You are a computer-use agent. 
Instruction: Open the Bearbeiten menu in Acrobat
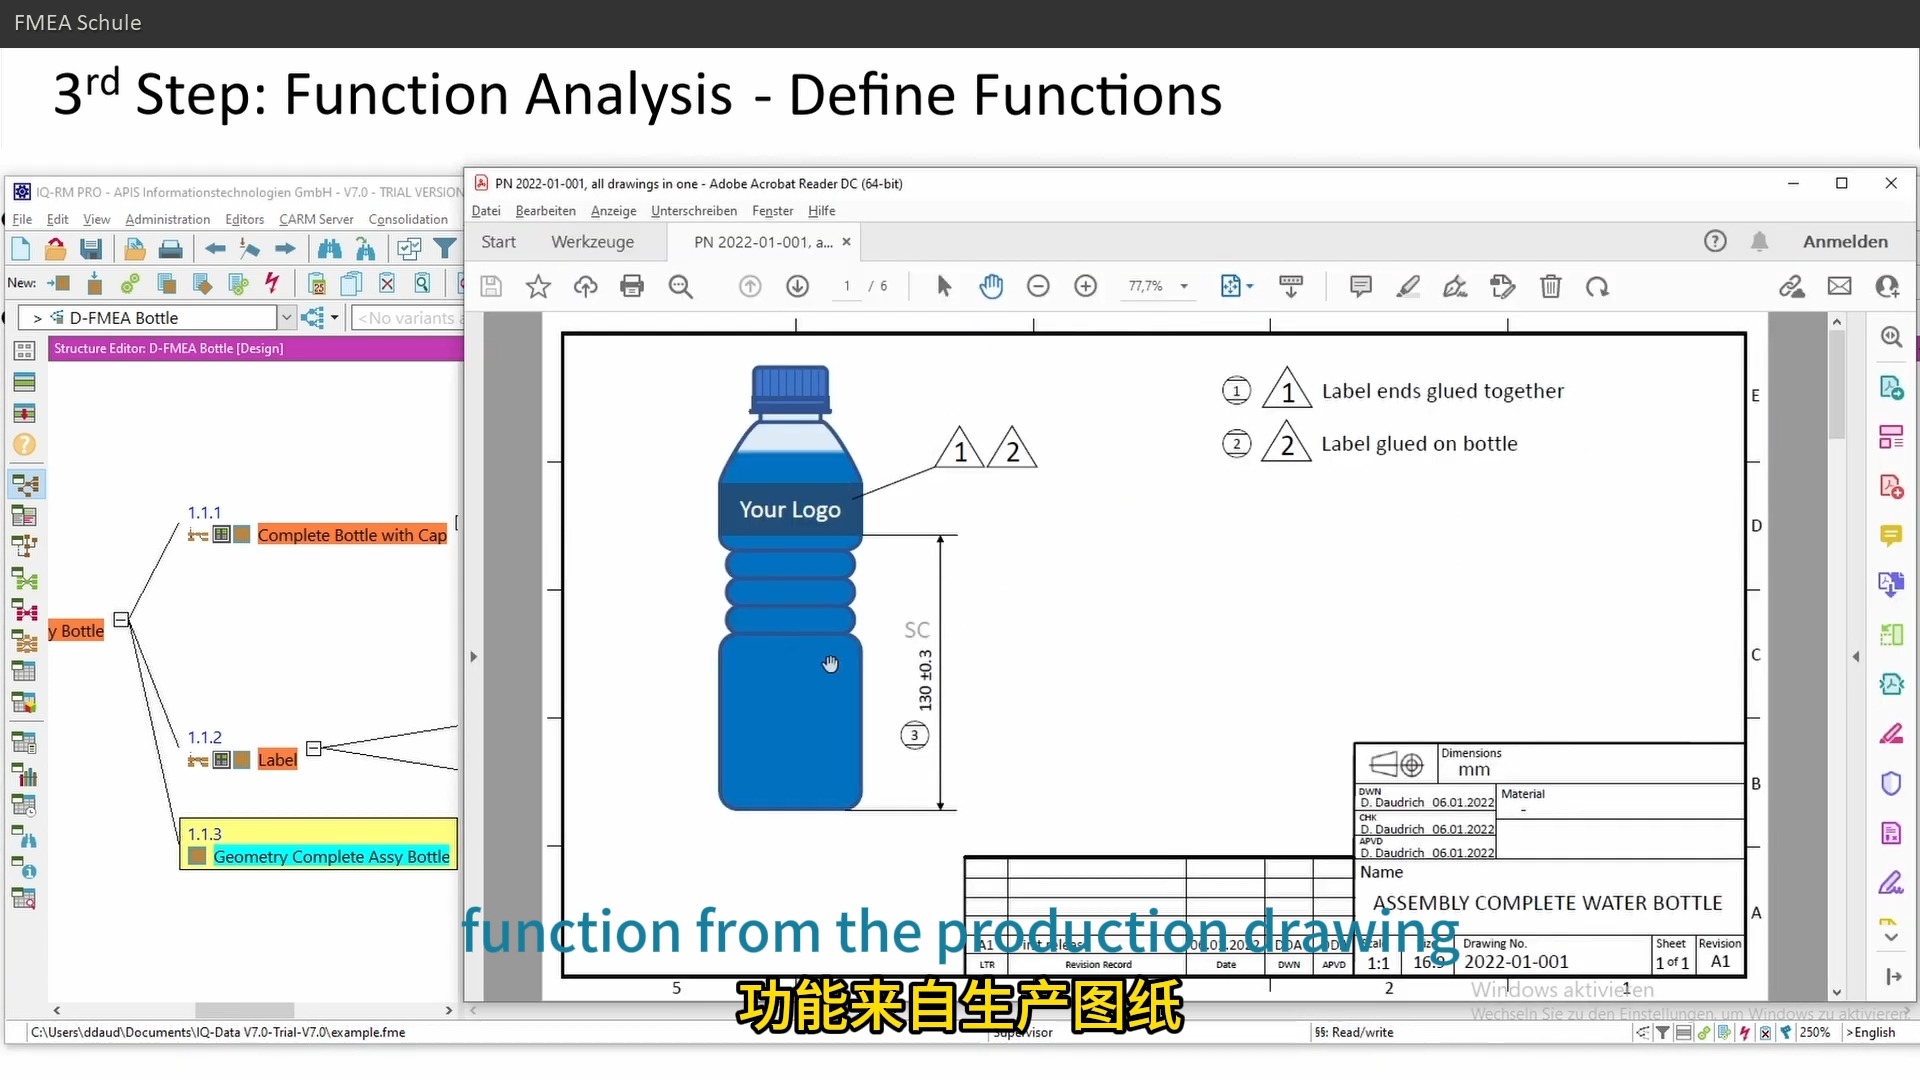tap(545, 211)
